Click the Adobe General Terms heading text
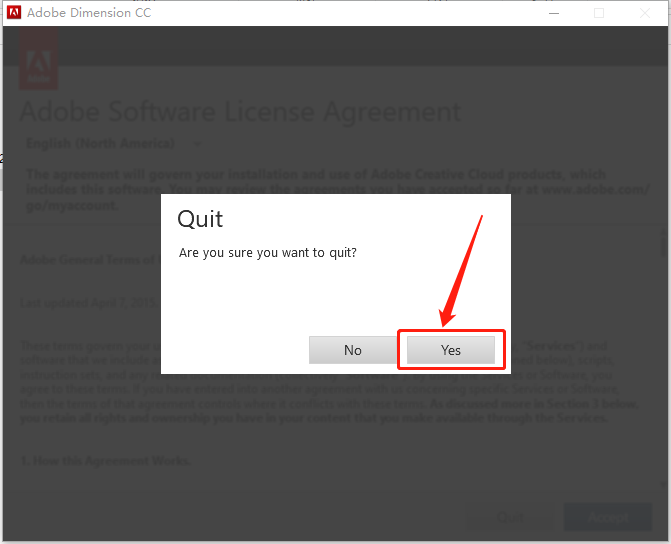The height and width of the screenshot is (544, 671). coord(90,260)
